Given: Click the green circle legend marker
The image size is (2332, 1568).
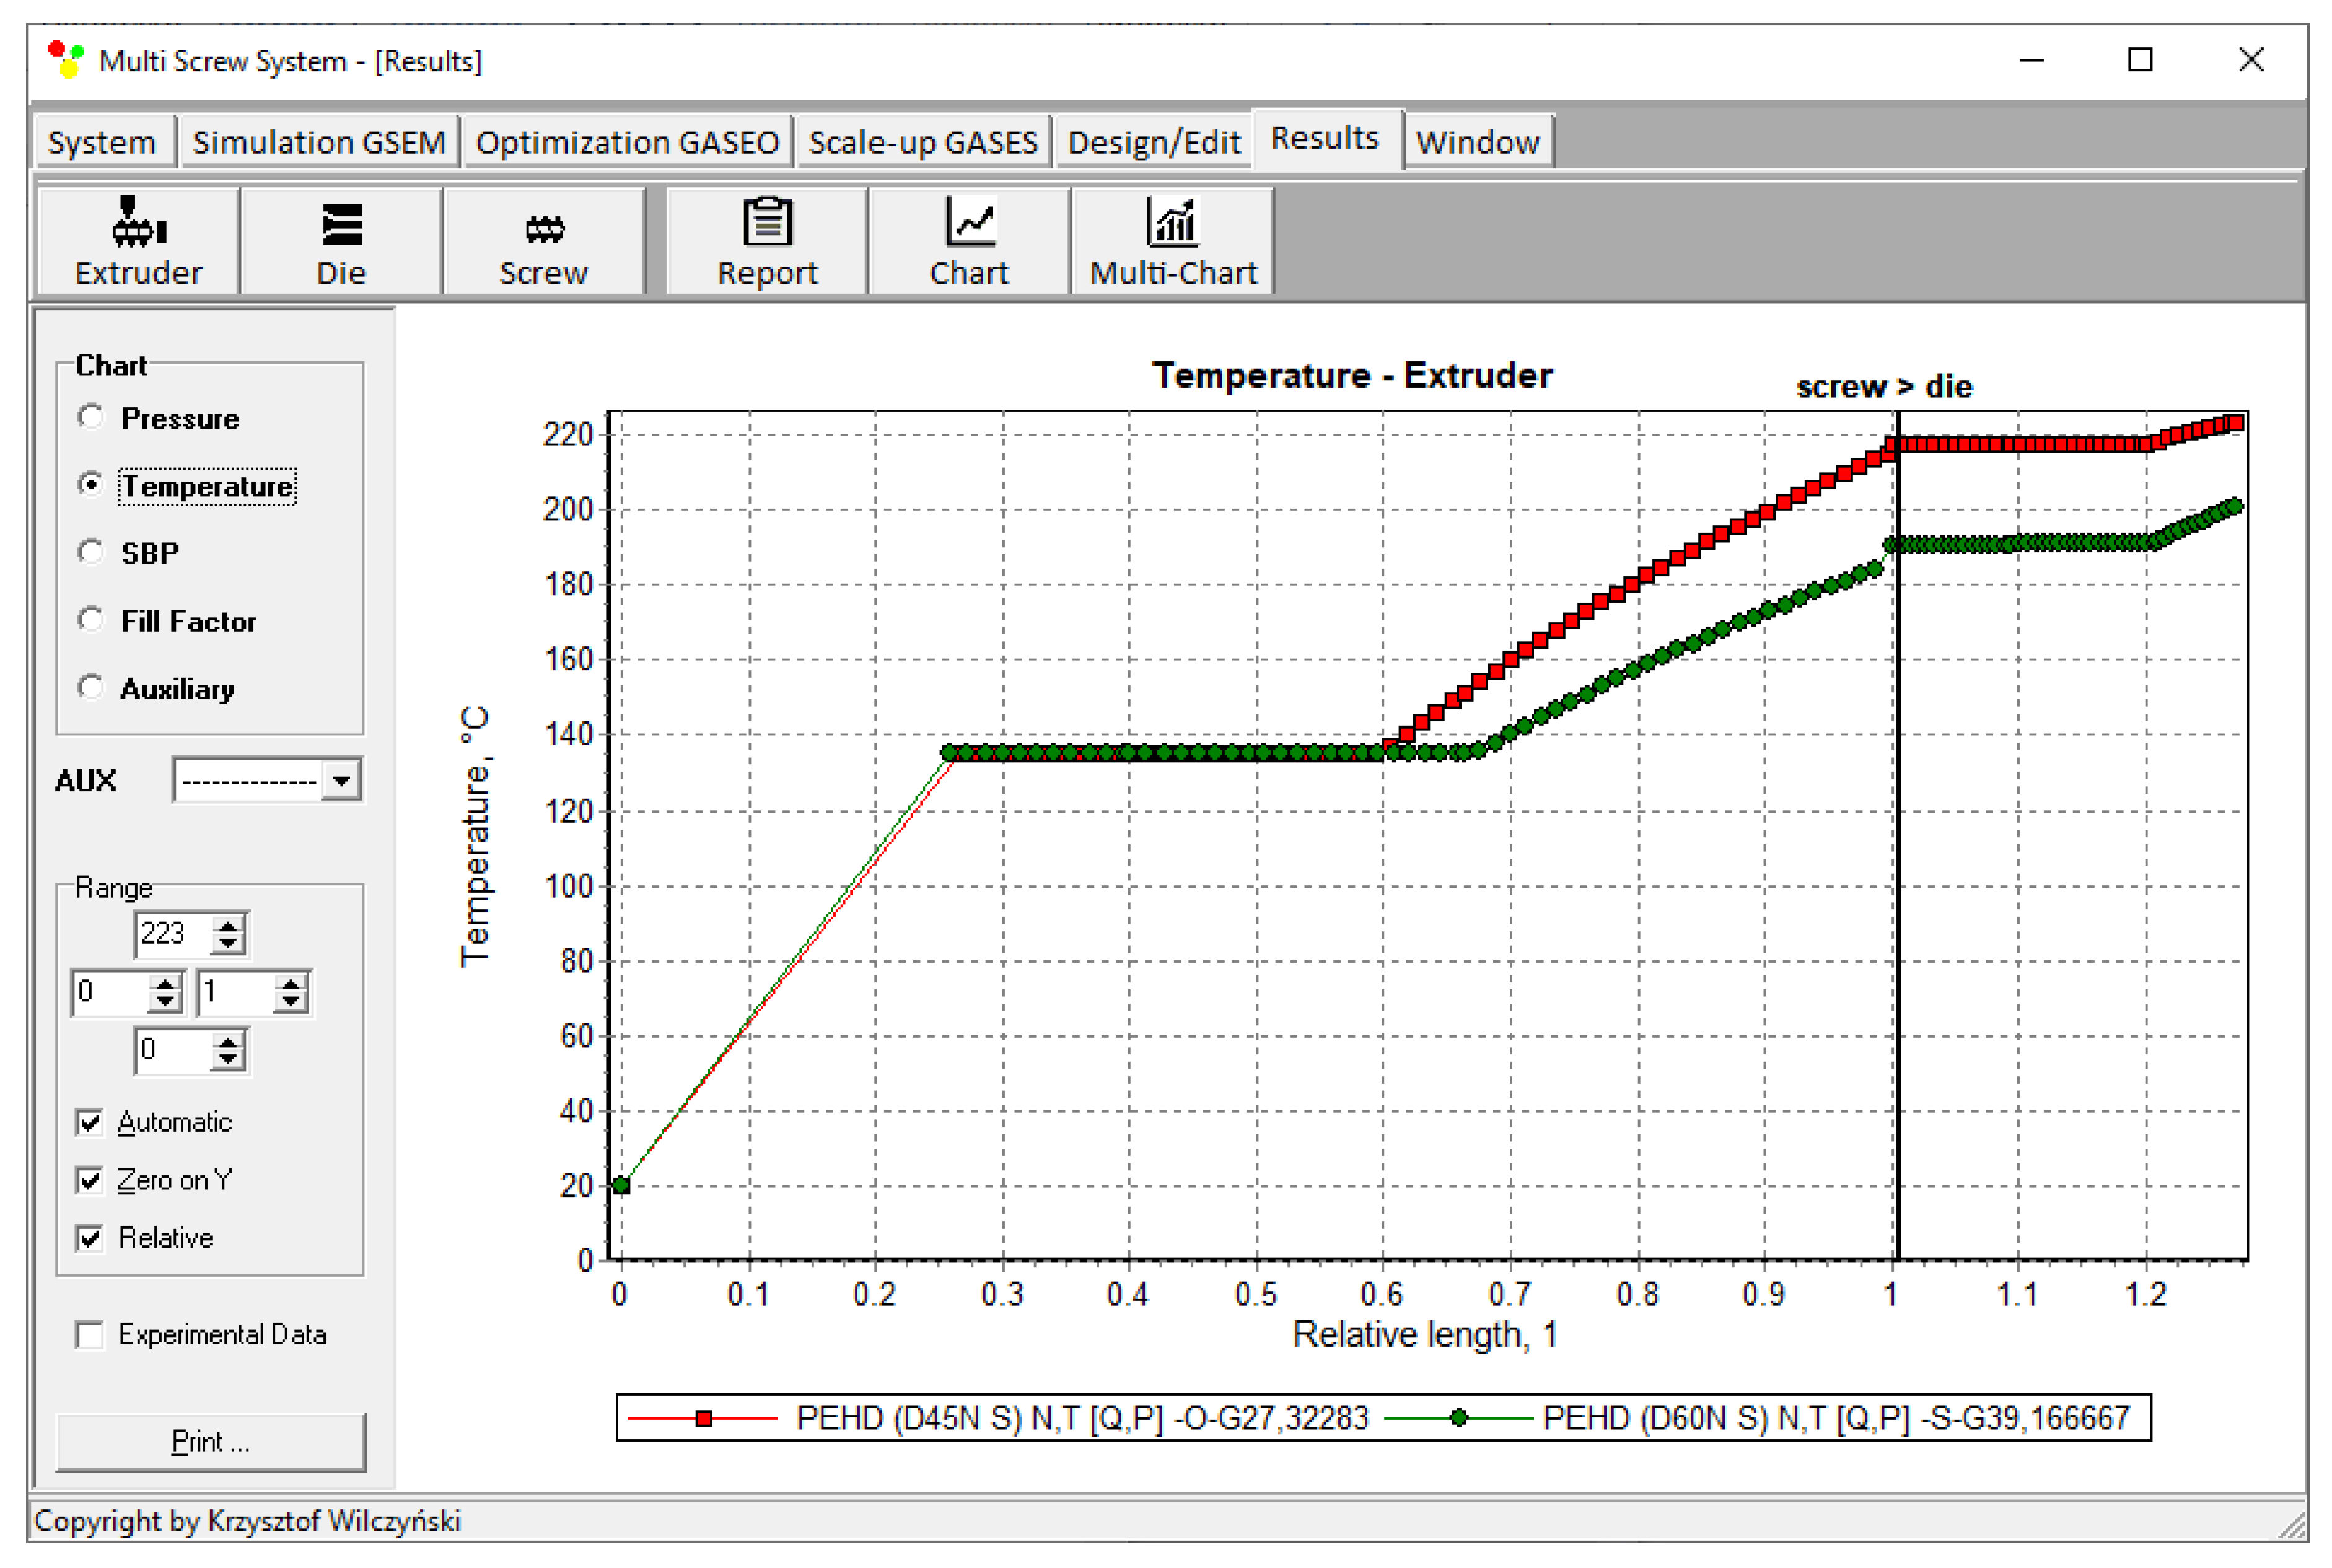Looking at the screenshot, I should click(1458, 1418).
